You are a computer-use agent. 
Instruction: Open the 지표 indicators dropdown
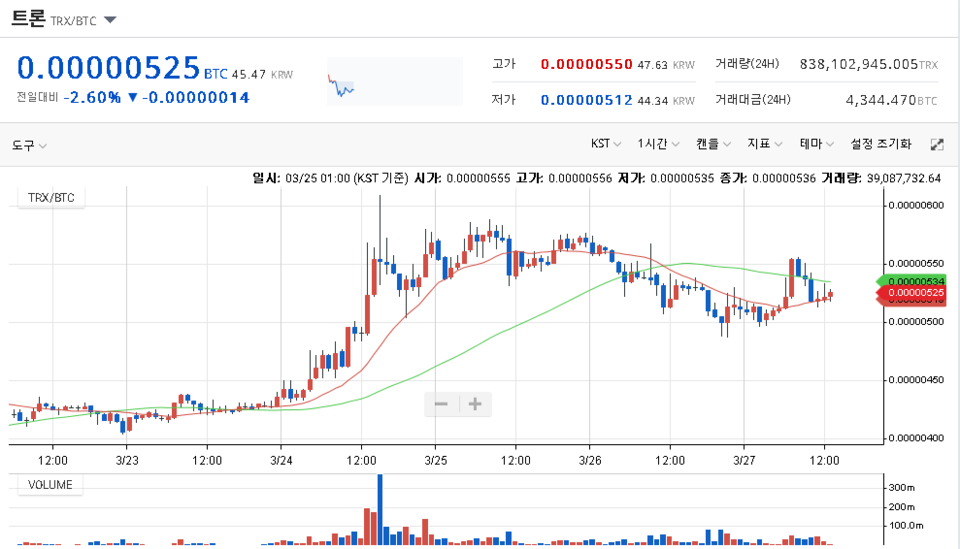pos(765,144)
